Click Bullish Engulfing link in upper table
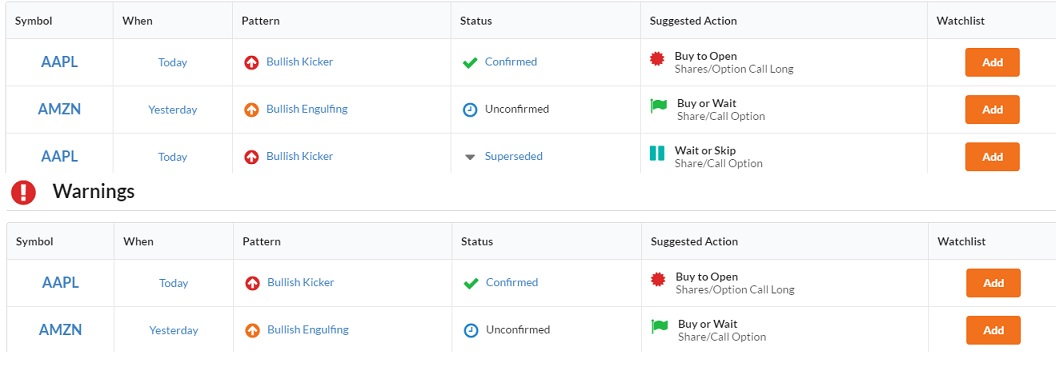Image resolution: width=1056 pixels, height=368 pixels. coord(307,109)
